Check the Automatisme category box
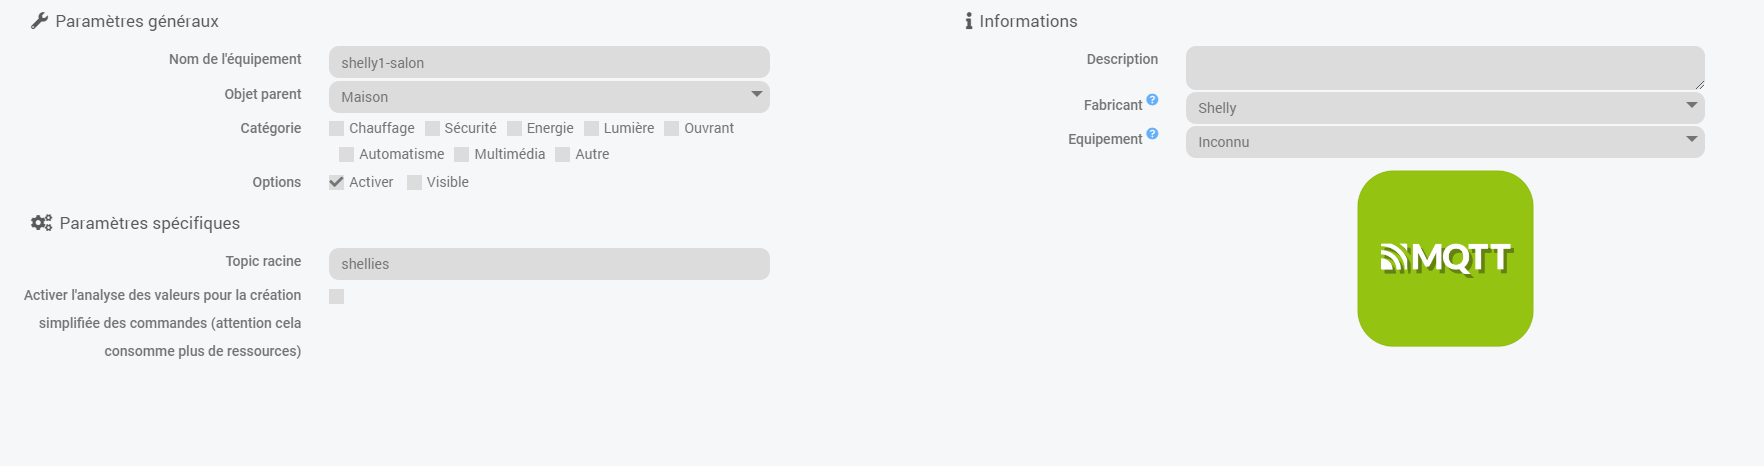The width and height of the screenshot is (1764, 466). (x=347, y=155)
